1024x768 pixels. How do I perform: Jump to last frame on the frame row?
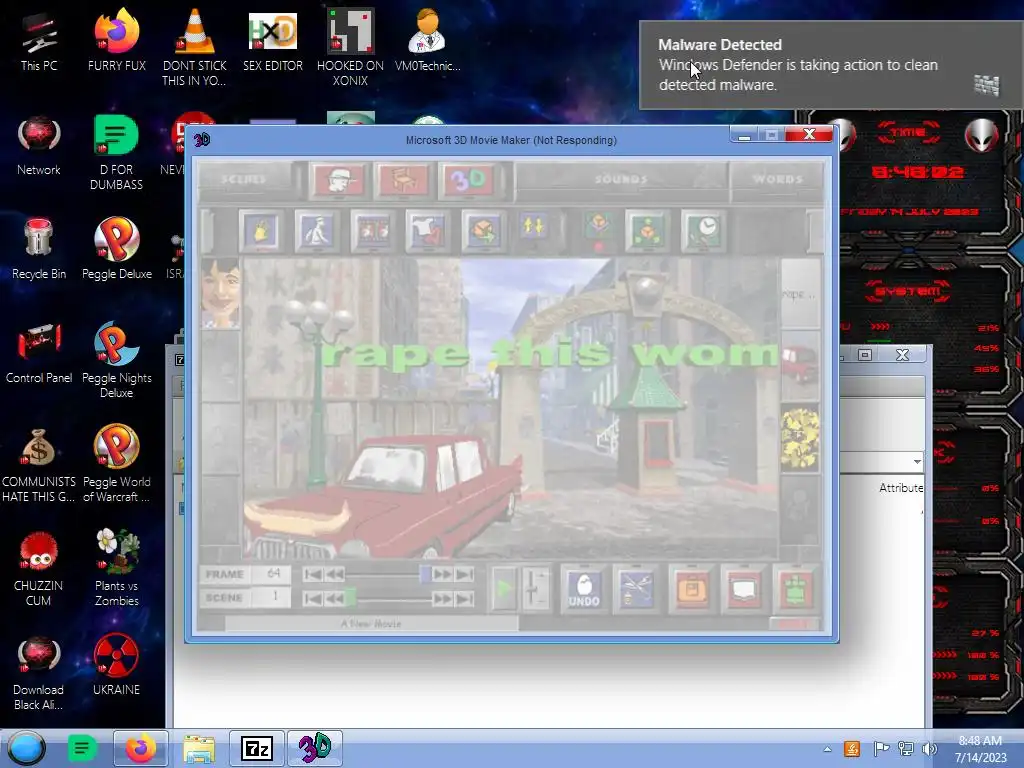pyautogui.click(x=464, y=574)
